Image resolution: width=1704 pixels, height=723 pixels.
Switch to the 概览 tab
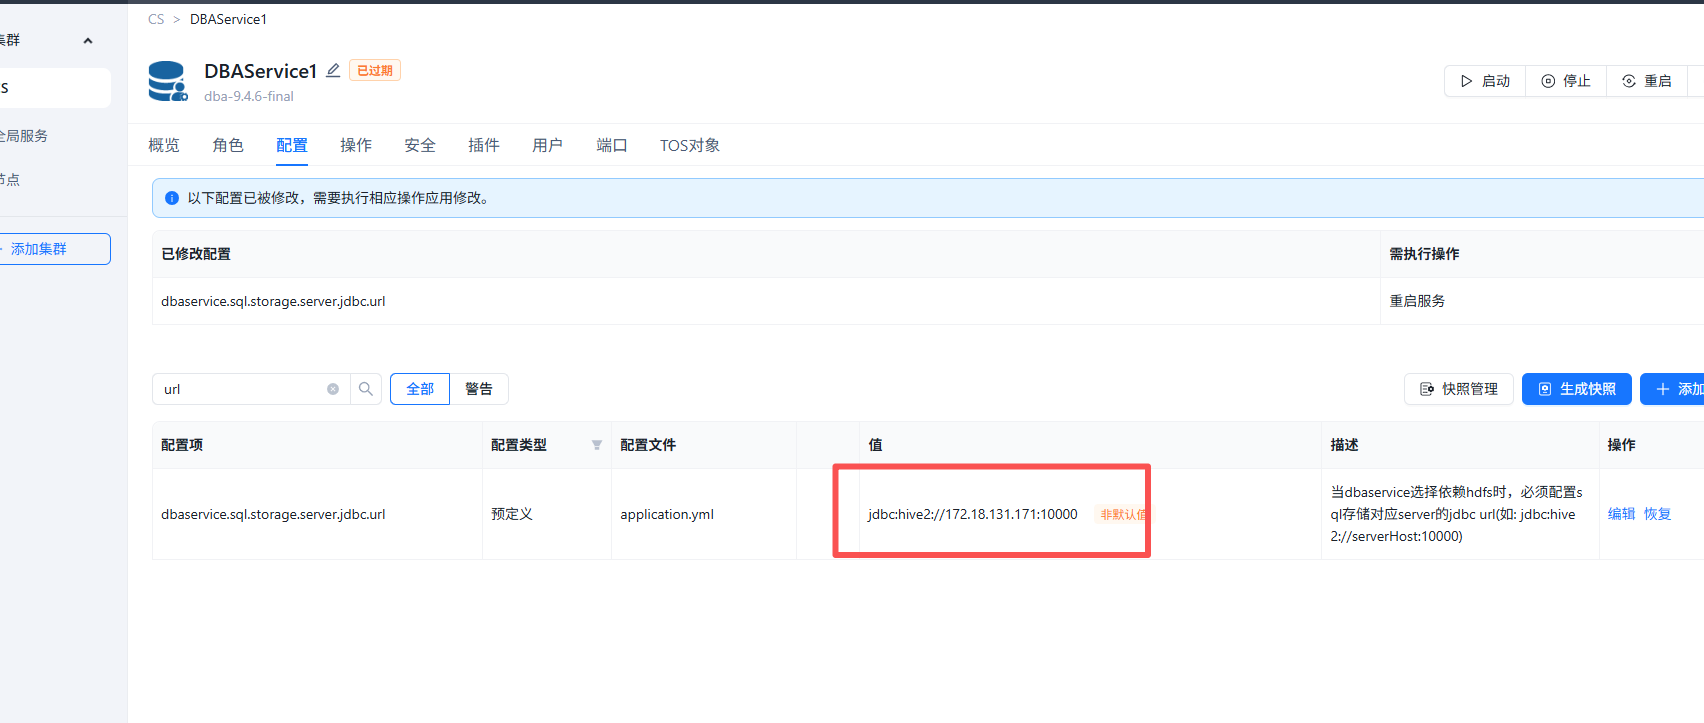click(164, 145)
